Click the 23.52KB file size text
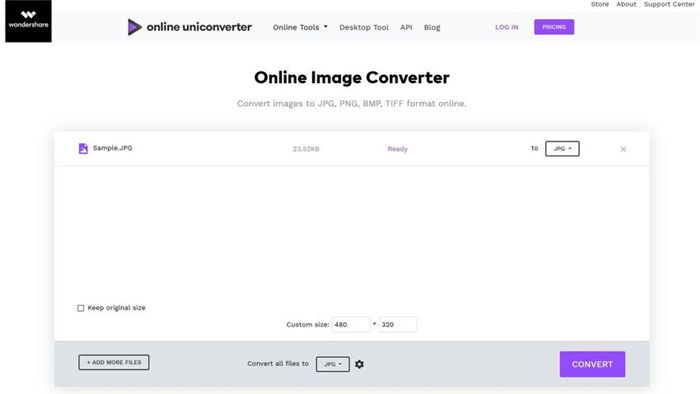The image size is (700, 394). [x=306, y=149]
